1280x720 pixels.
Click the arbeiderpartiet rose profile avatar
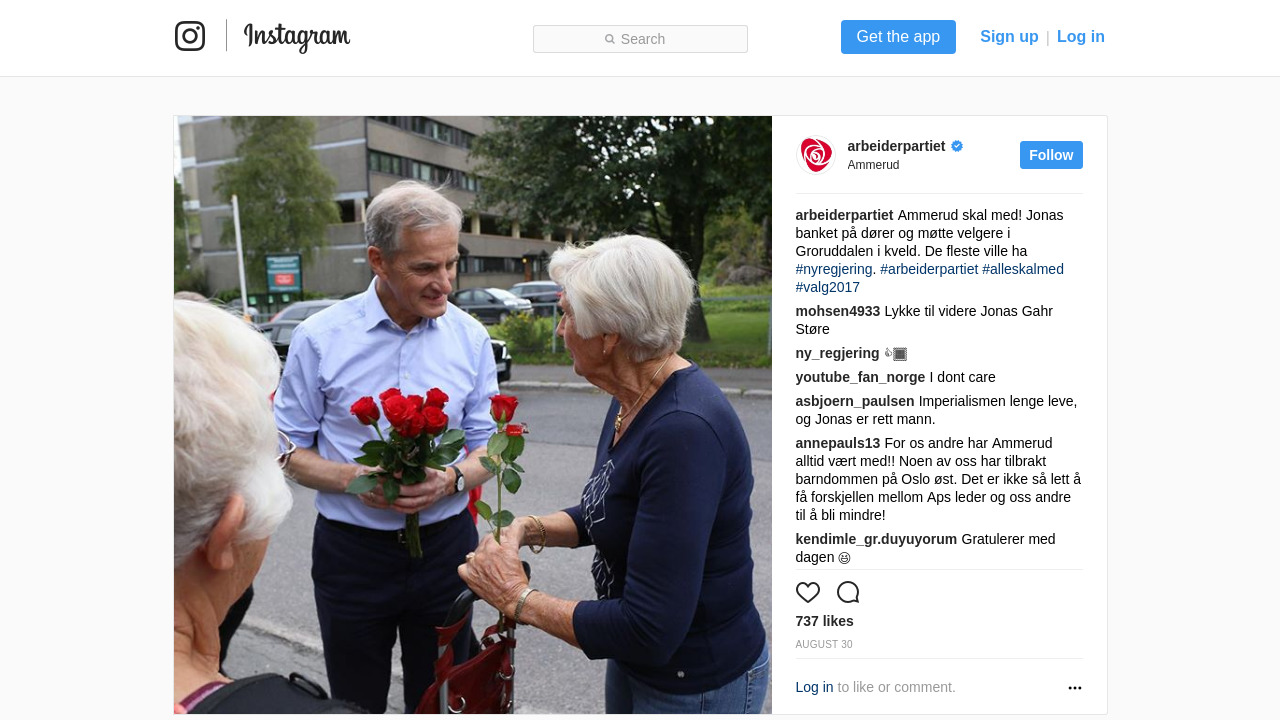coord(815,155)
